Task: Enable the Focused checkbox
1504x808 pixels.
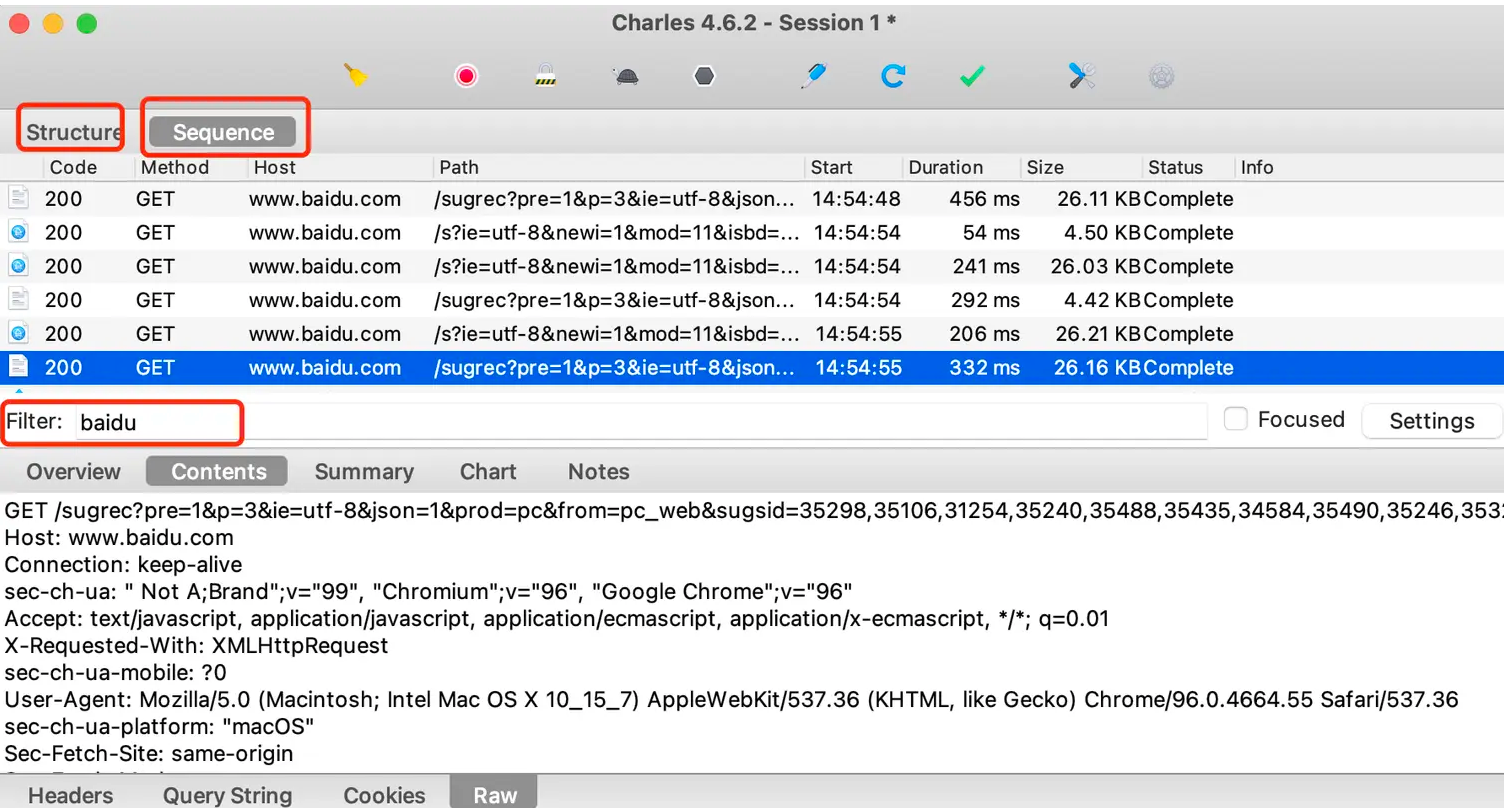Action: [1236, 419]
